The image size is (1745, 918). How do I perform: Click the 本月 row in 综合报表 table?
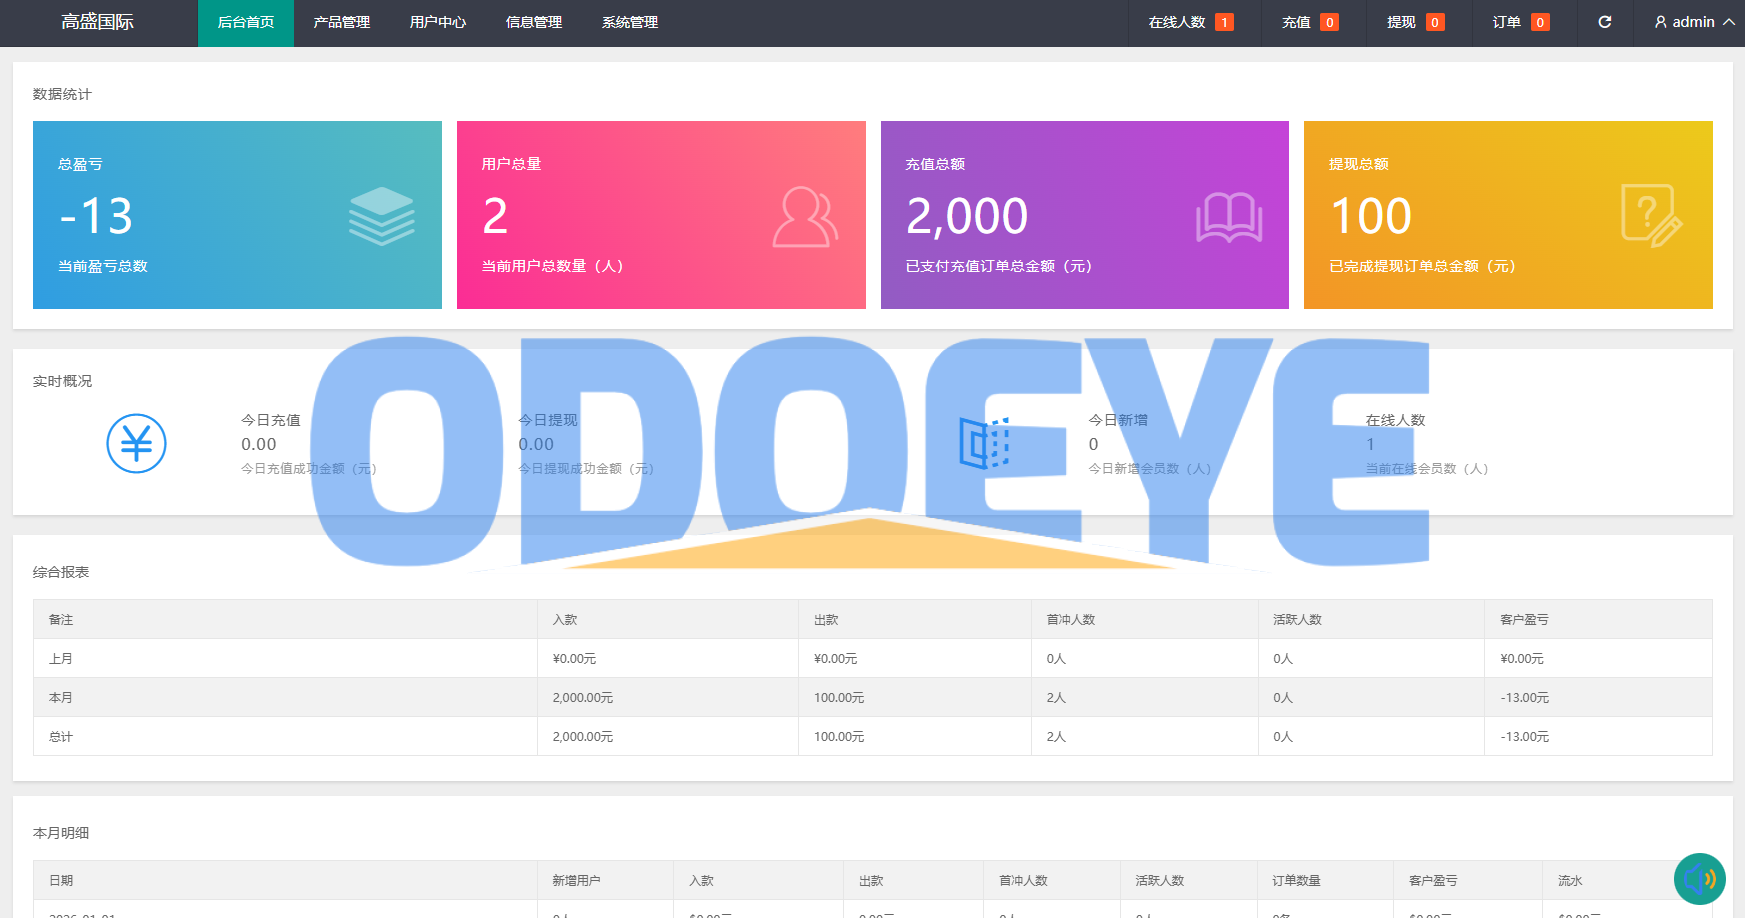coord(61,698)
